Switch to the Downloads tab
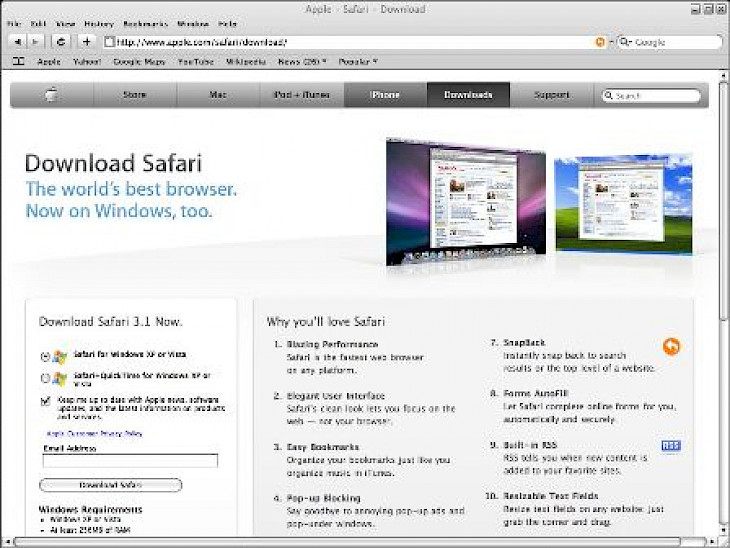The height and width of the screenshot is (548, 730). point(468,95)
